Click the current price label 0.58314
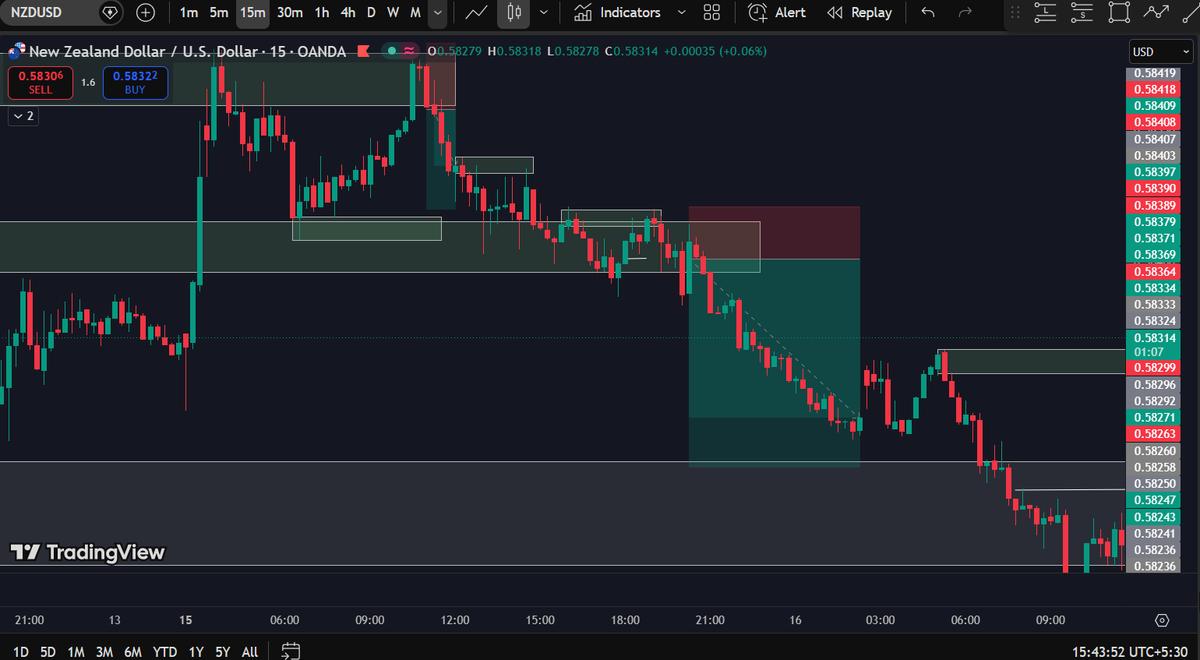 (x=1153, y=344)
